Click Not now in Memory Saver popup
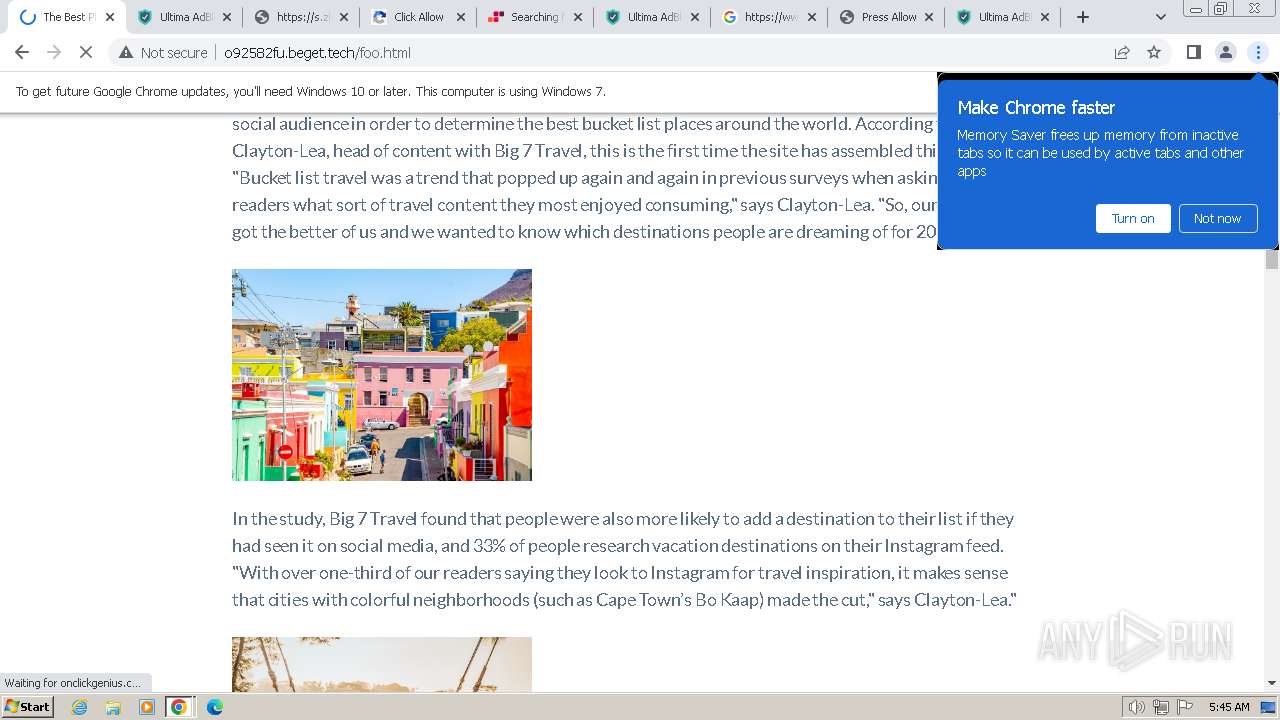The image size is (1280, 720). point(1217,218)
